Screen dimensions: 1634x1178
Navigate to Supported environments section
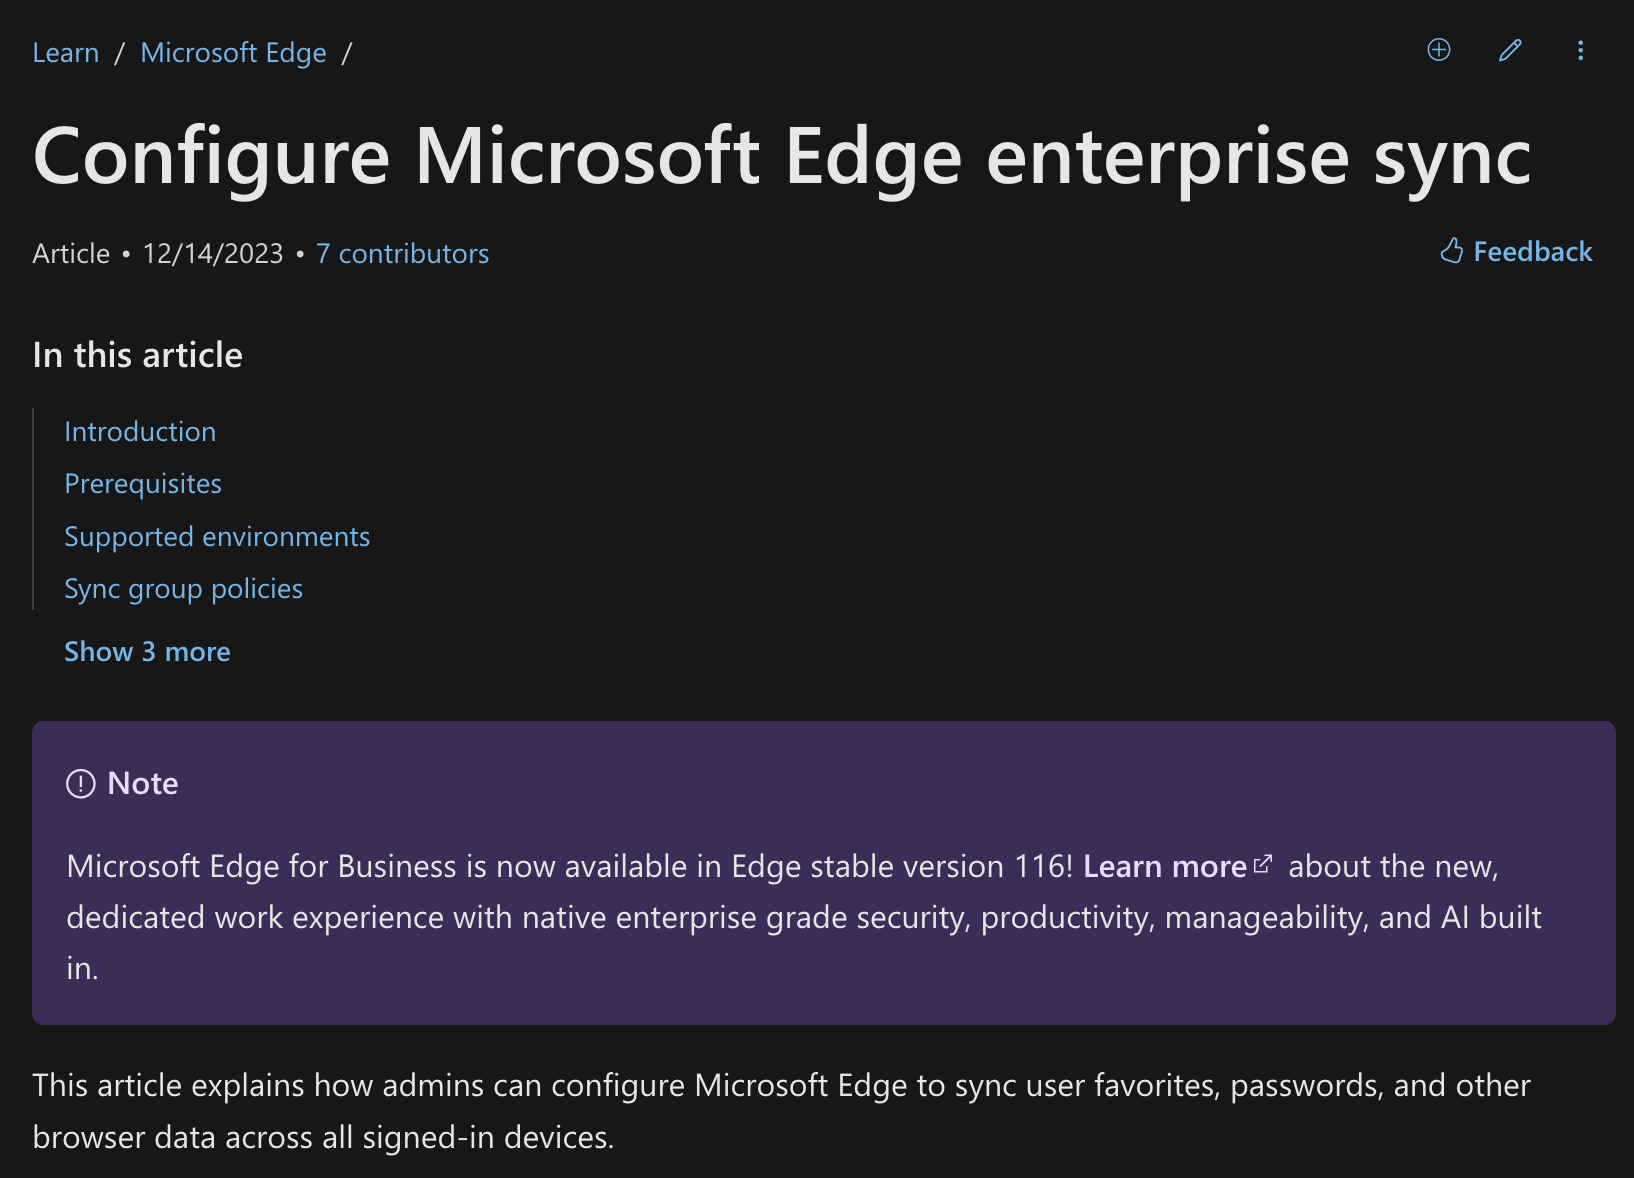[x=217, y=537]
